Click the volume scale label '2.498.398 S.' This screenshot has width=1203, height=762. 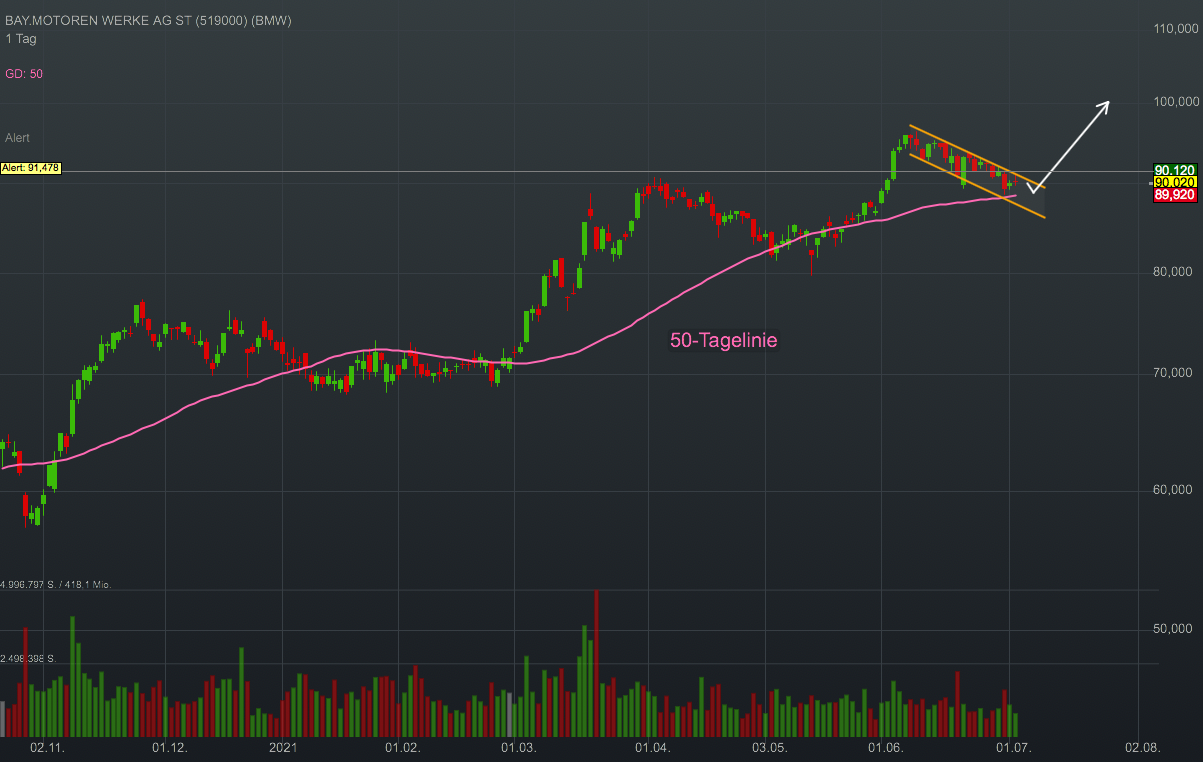[27, 660]
